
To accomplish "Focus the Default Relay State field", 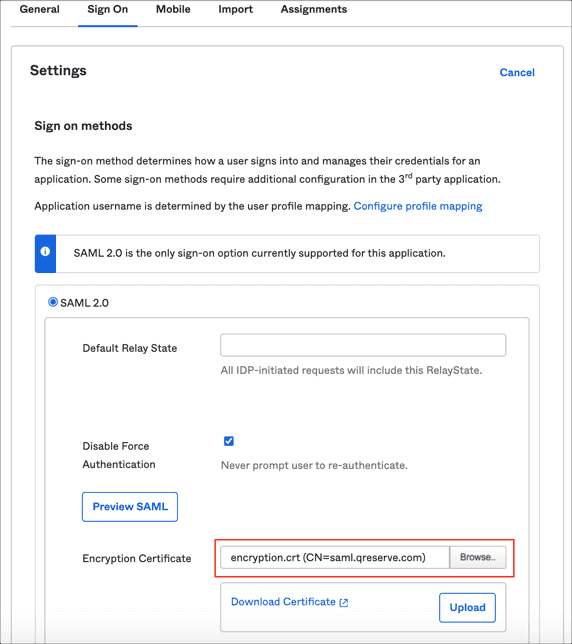I will (x=363, y=345).
